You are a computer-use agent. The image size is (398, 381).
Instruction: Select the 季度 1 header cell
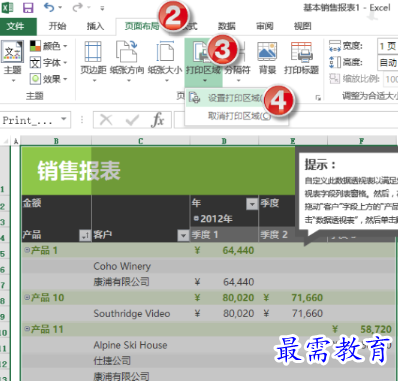(x=224, y=235)
